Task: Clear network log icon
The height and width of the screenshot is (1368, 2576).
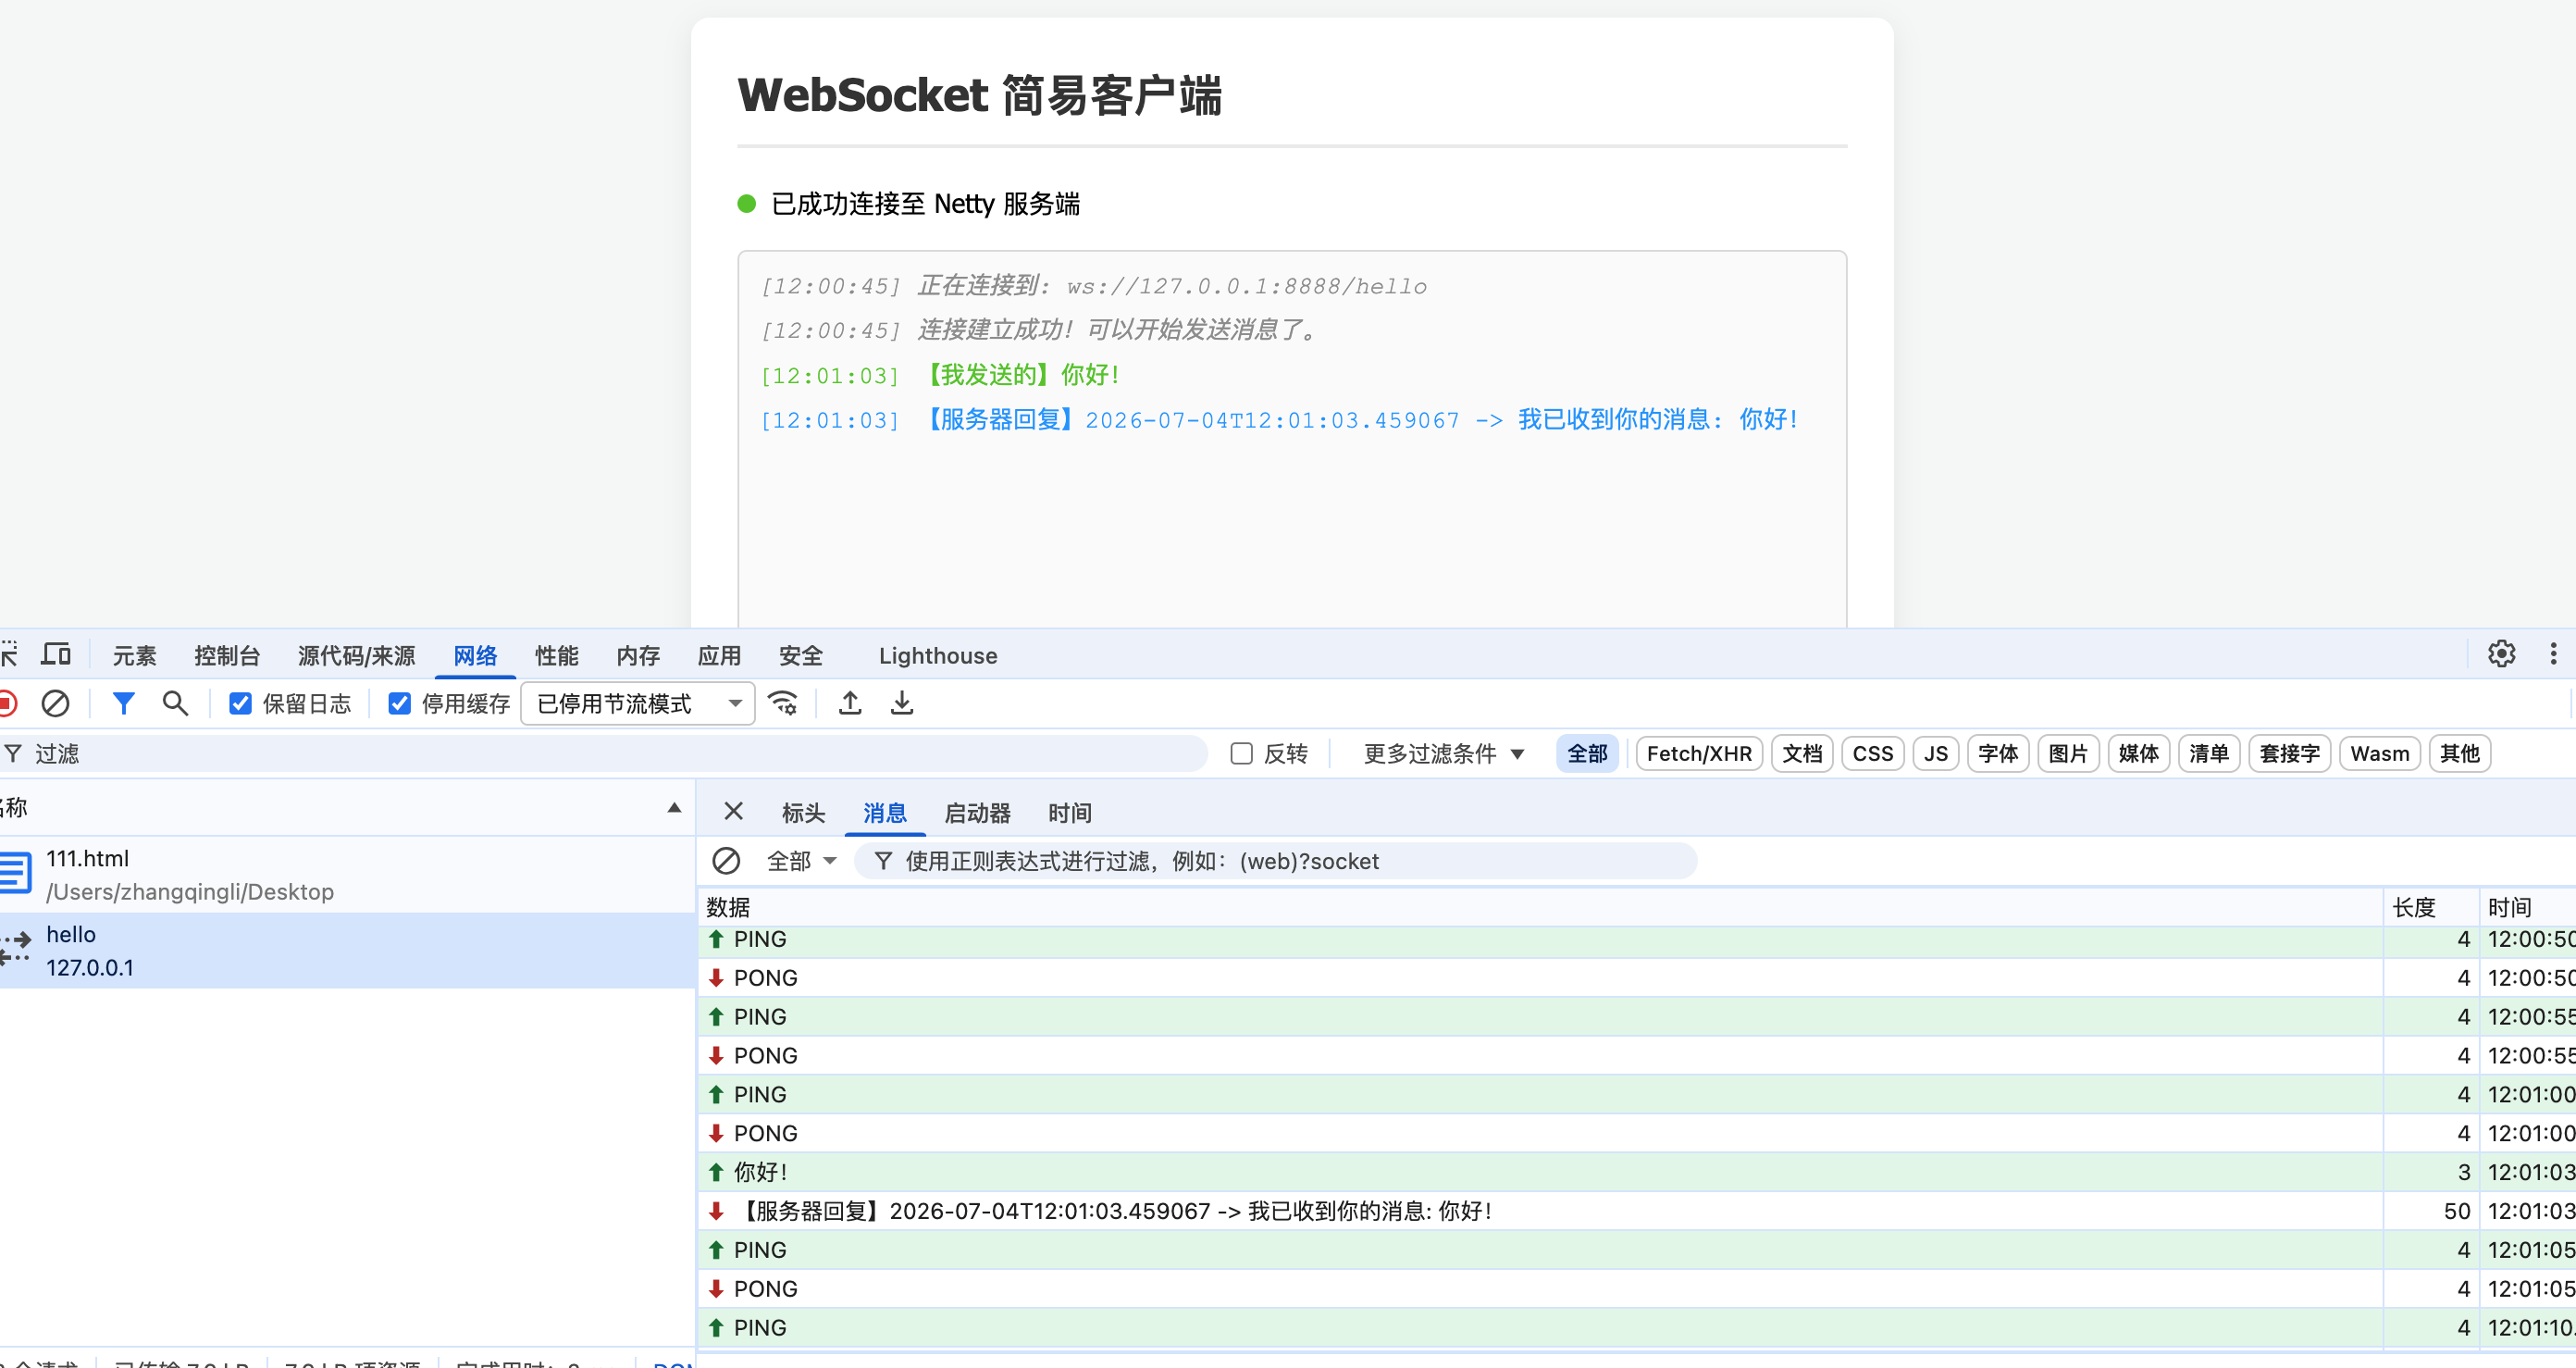Action: pos(56,703)
